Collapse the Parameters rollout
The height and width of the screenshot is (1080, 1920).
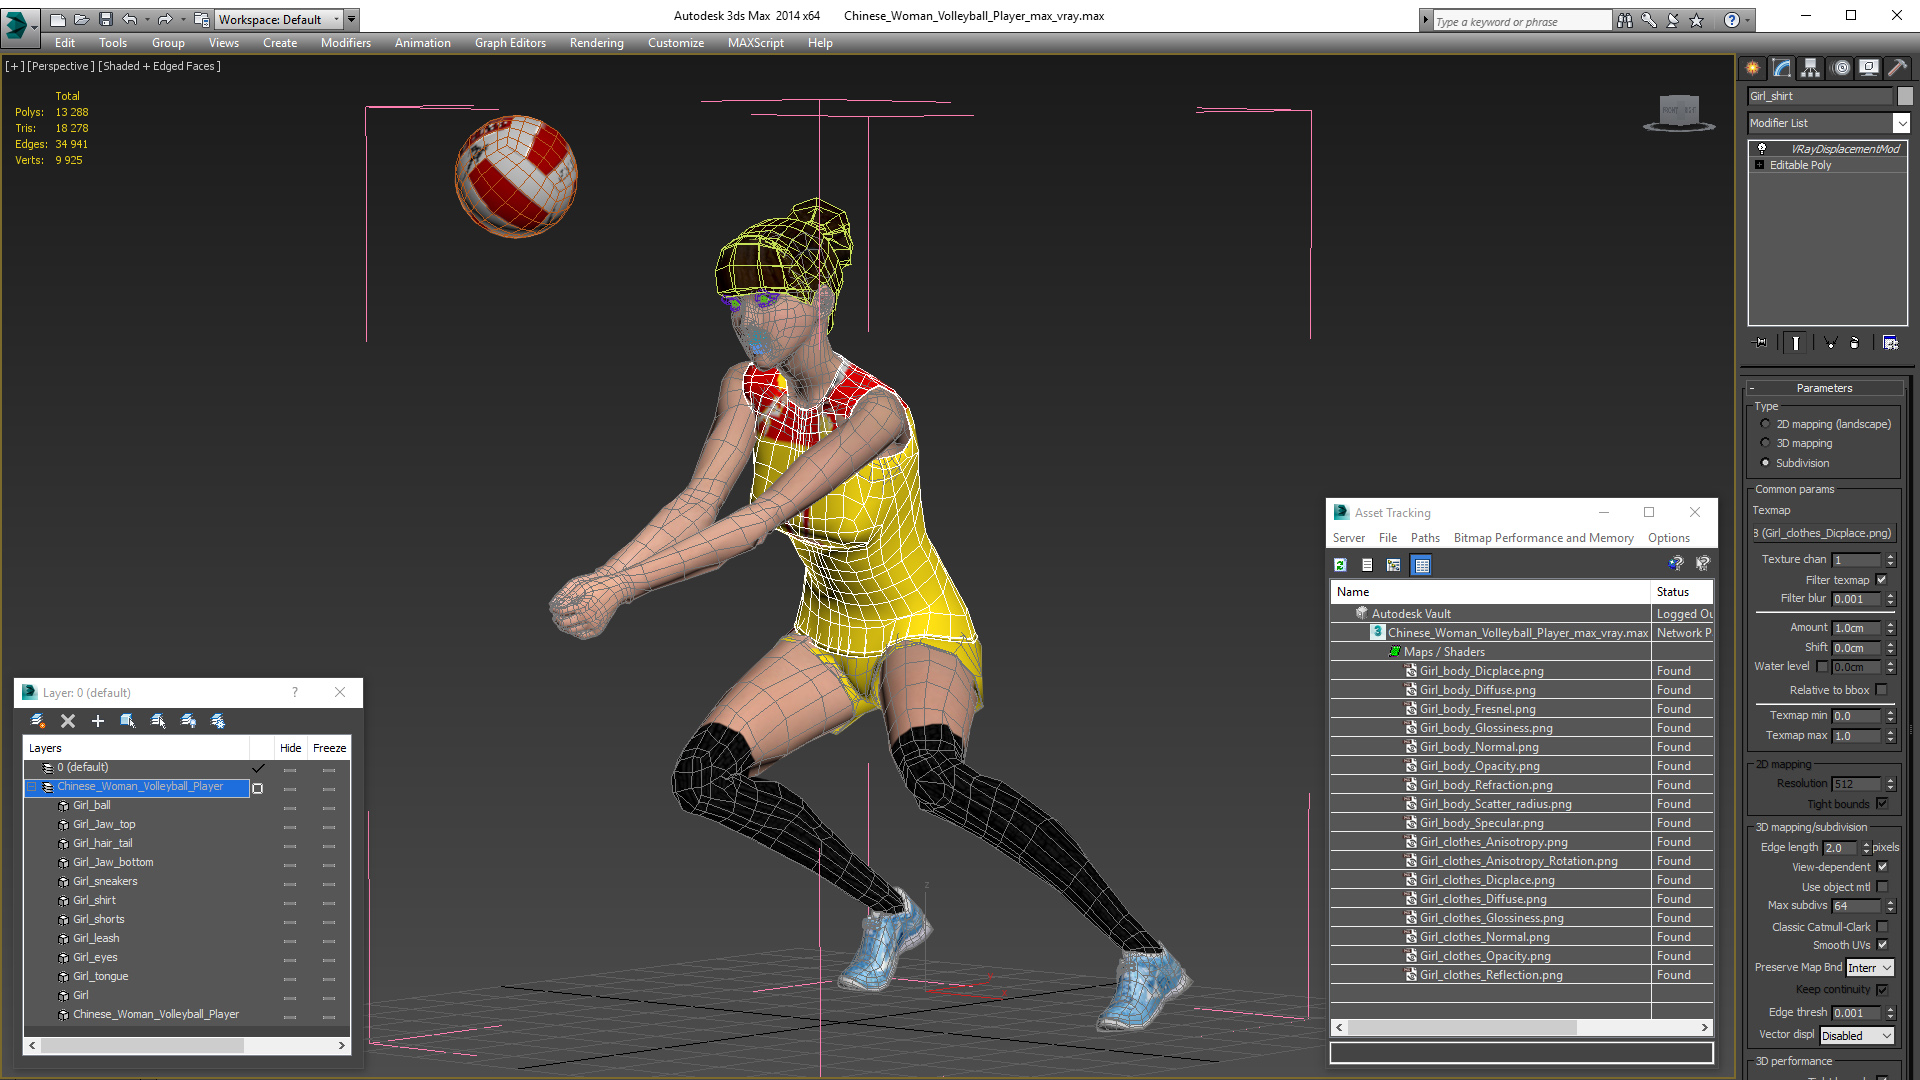[1824, 388]
